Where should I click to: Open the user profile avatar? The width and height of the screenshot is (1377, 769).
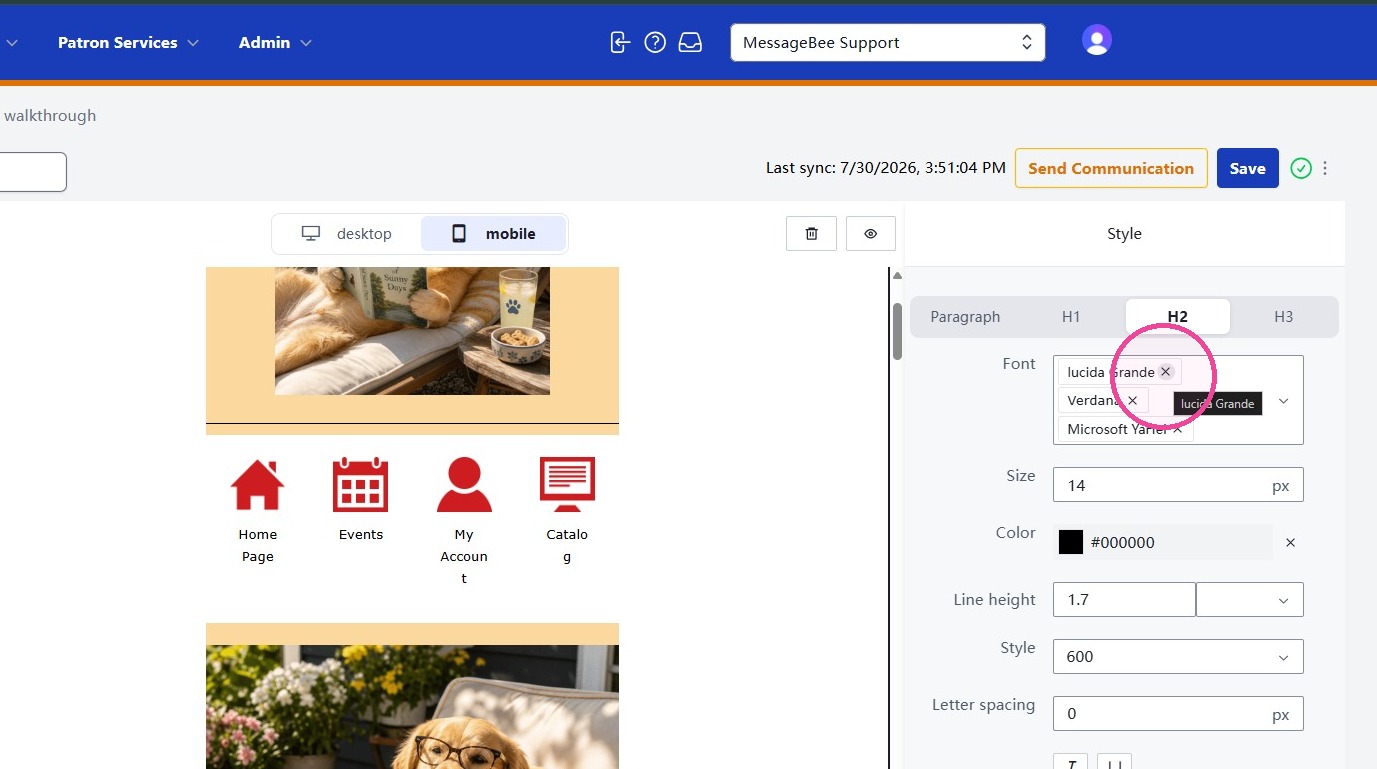coord(1097,40)
